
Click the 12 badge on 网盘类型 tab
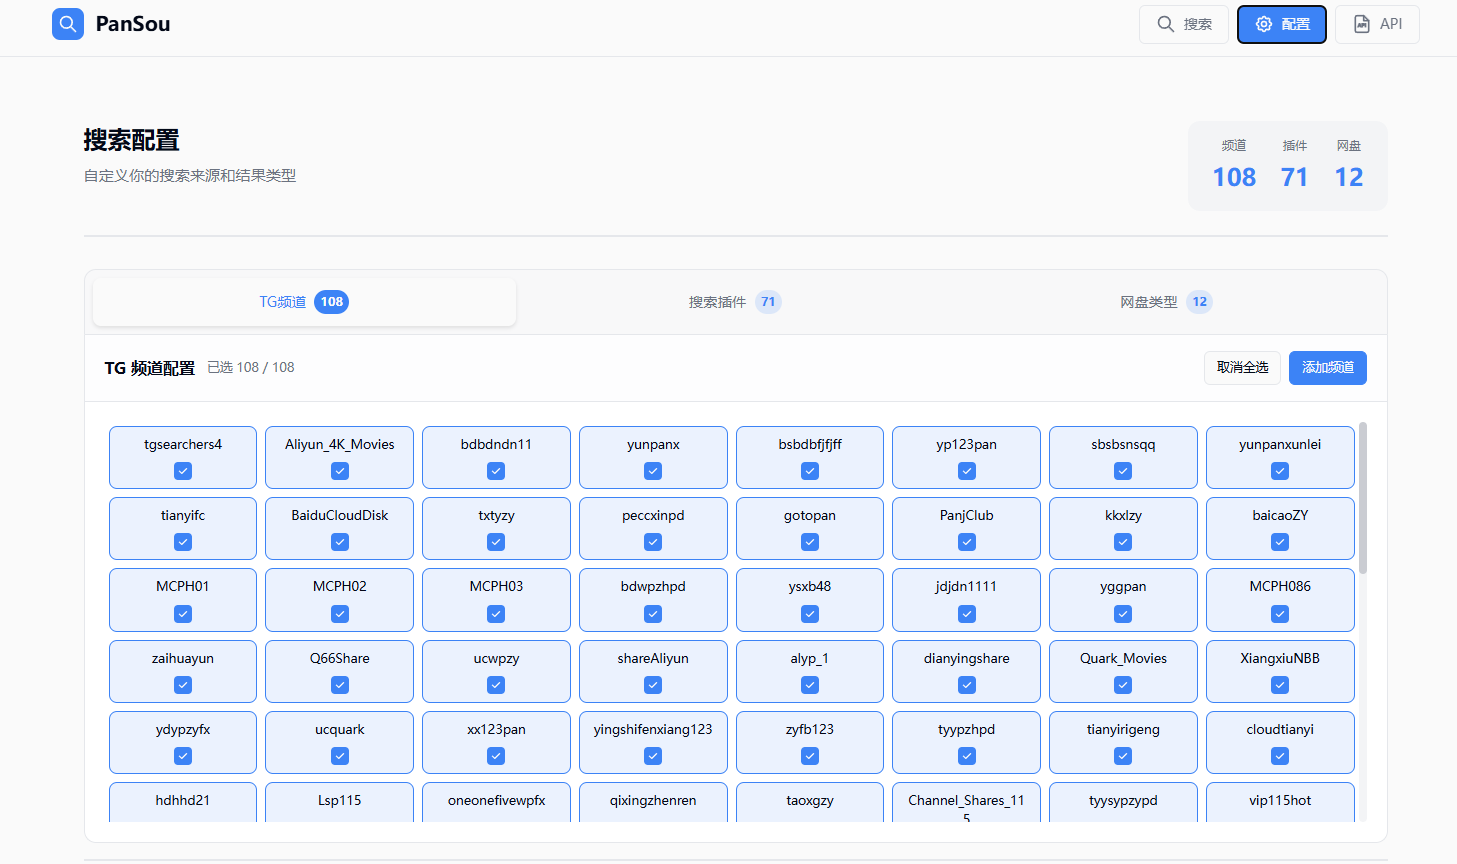click(1199, 302)
